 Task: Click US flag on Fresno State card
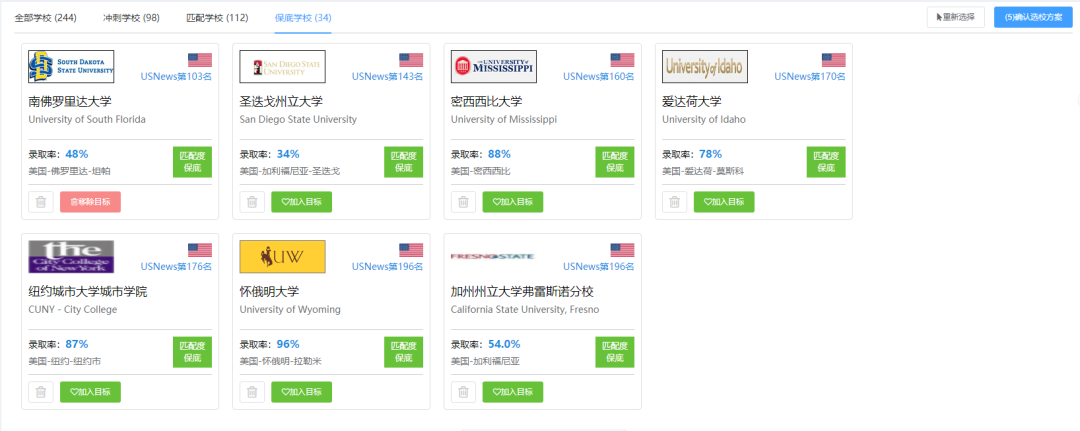tap(623, 250)
